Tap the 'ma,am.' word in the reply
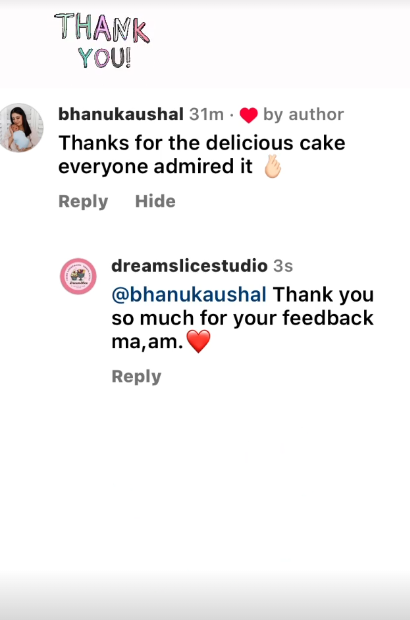 [147, 342]
